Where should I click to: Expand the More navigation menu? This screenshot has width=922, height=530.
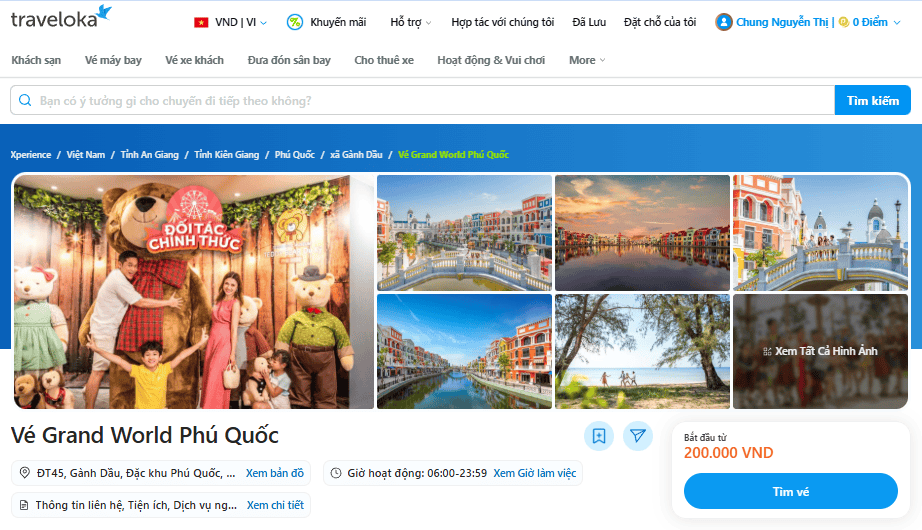587,60
